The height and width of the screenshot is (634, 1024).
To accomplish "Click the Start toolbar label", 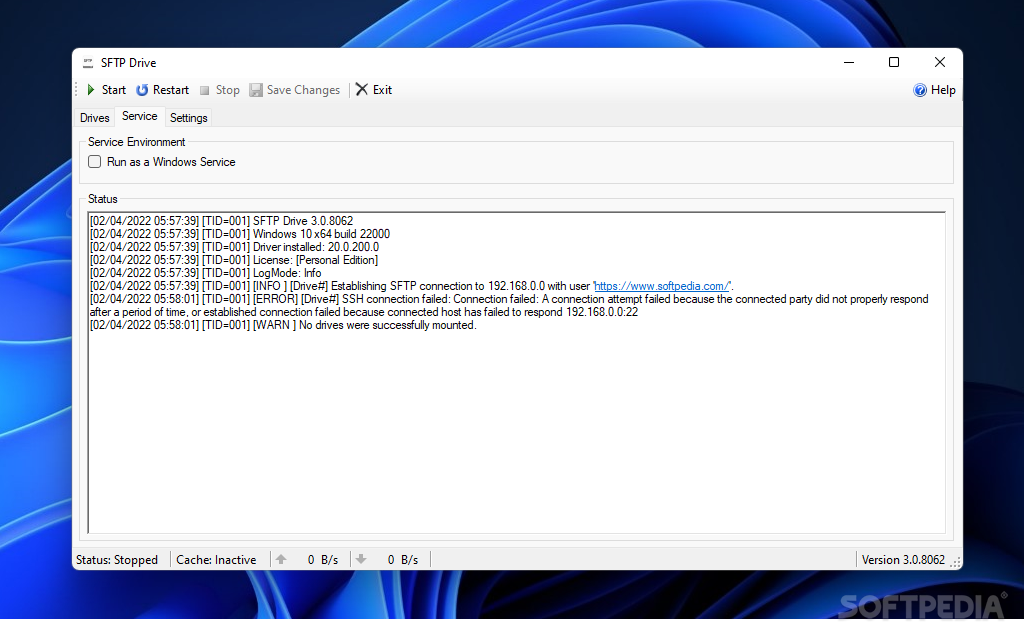I will tap(114, 90).
